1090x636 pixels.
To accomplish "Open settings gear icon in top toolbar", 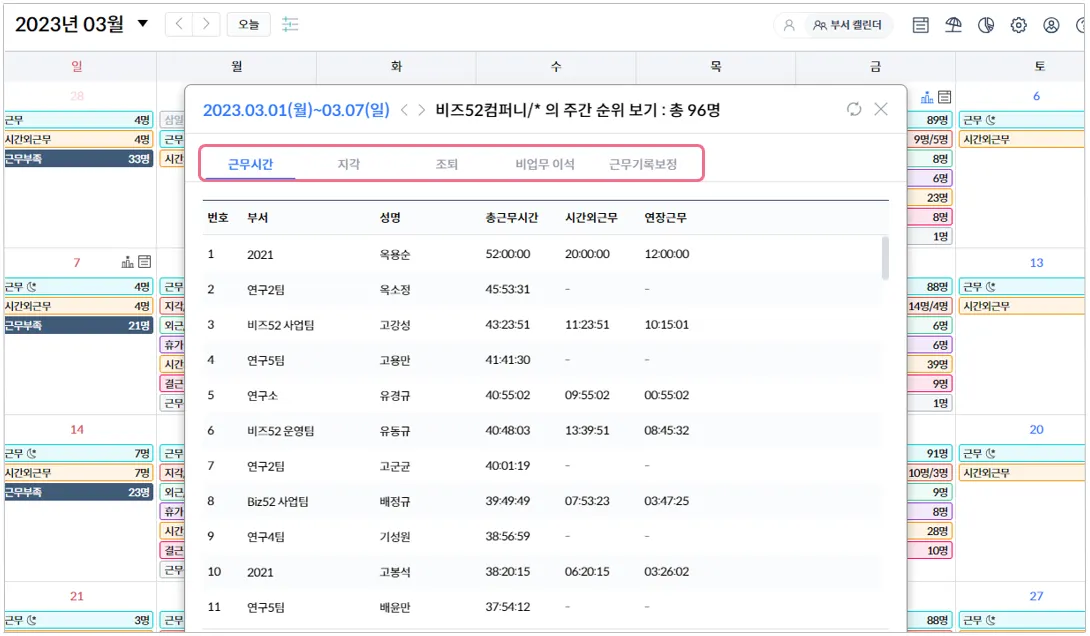I will point(1019,26).
